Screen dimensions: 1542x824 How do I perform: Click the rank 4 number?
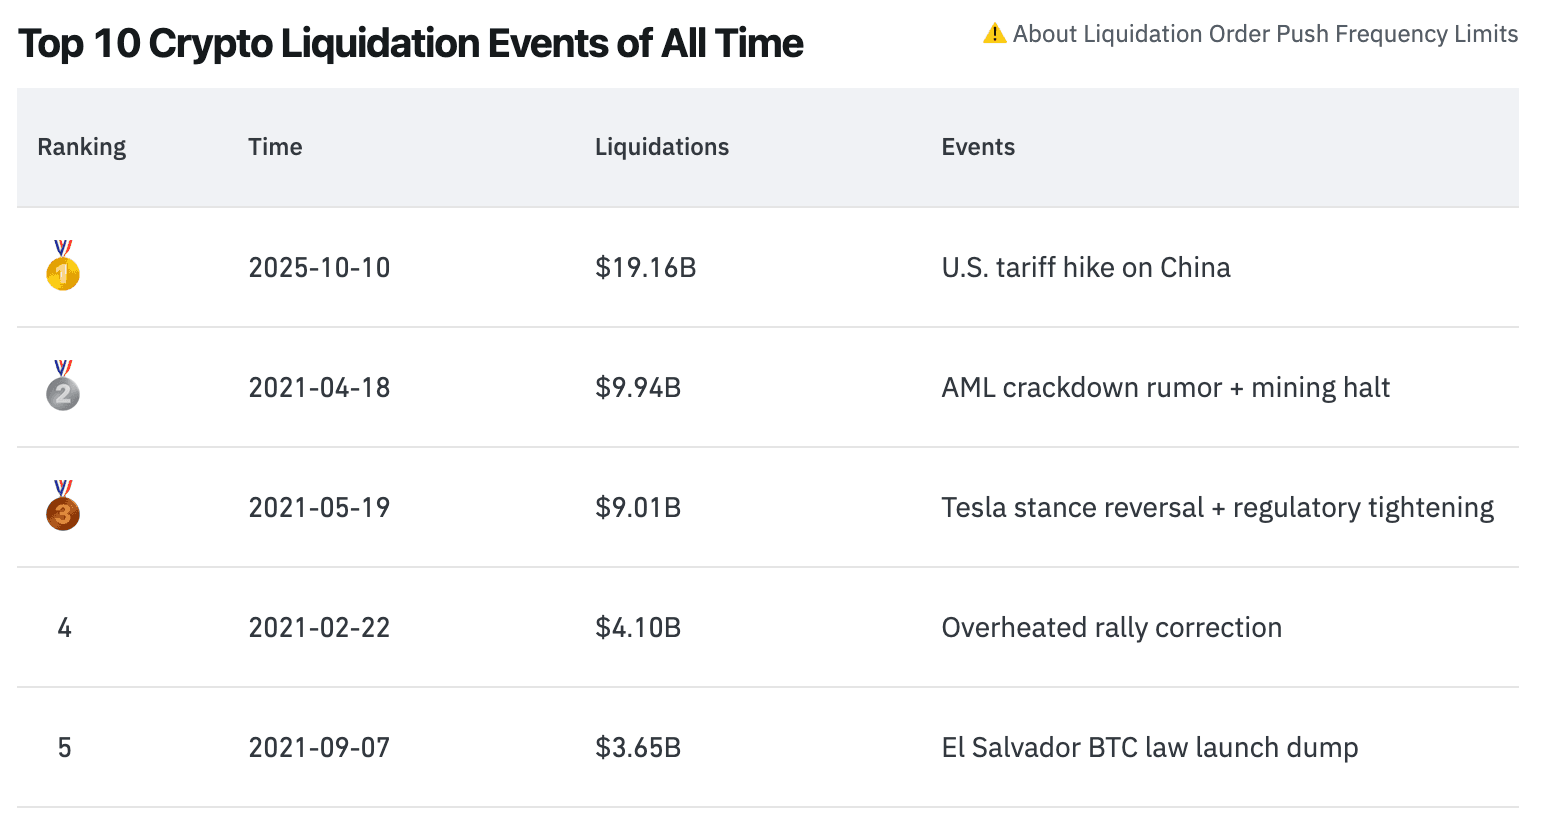coord(63,627)
